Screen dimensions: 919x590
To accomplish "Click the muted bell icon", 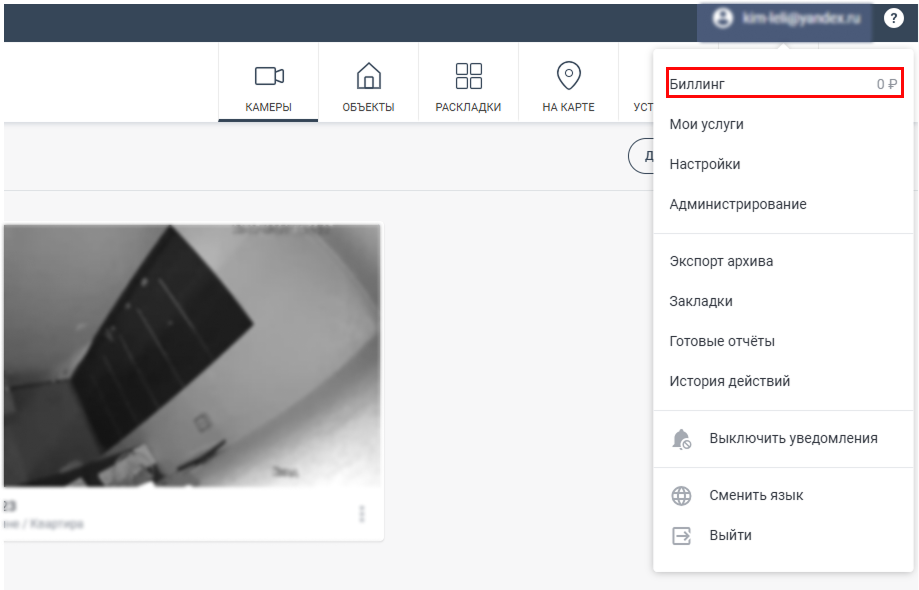I will pyautogui.click(x=682, y=439).
